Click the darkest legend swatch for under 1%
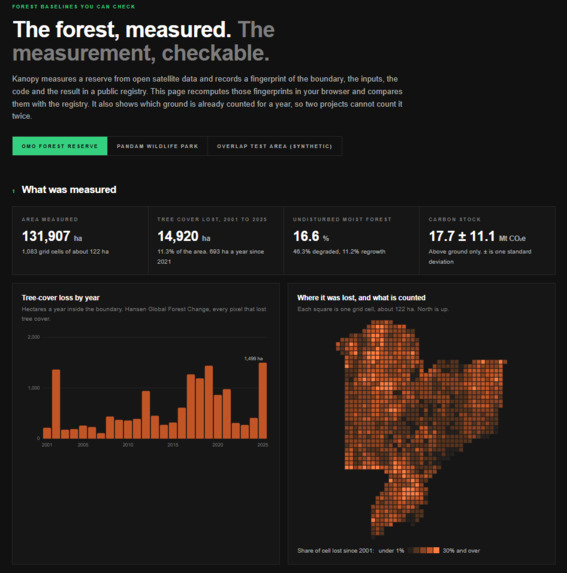The height and width of the screenshot is (573, 567). coord(411,550)
